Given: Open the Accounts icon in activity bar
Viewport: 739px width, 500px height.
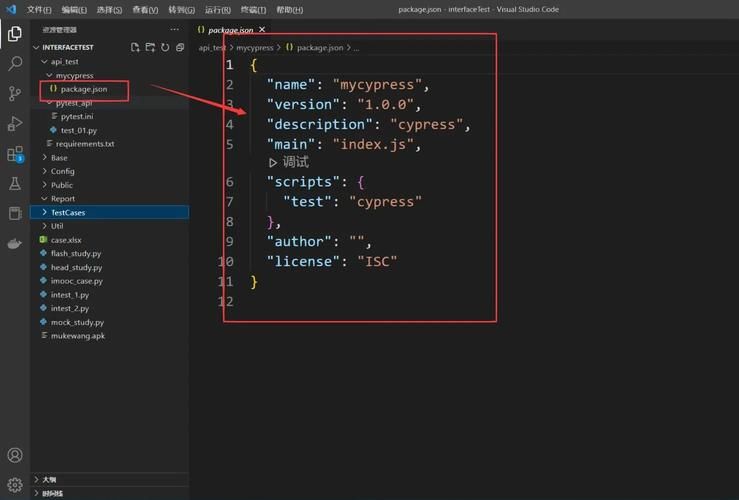Looking at the screenshot, I should (x=15, y=455).
